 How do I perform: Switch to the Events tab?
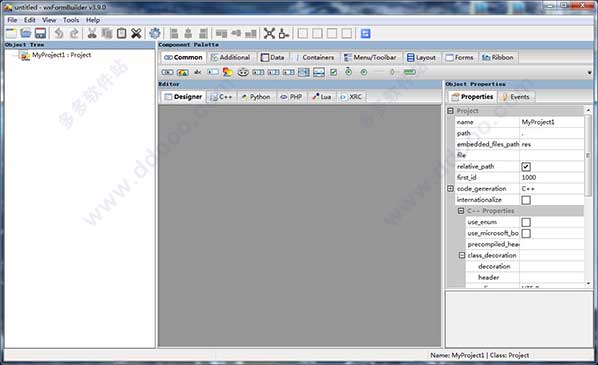click(x=516, y=97)
